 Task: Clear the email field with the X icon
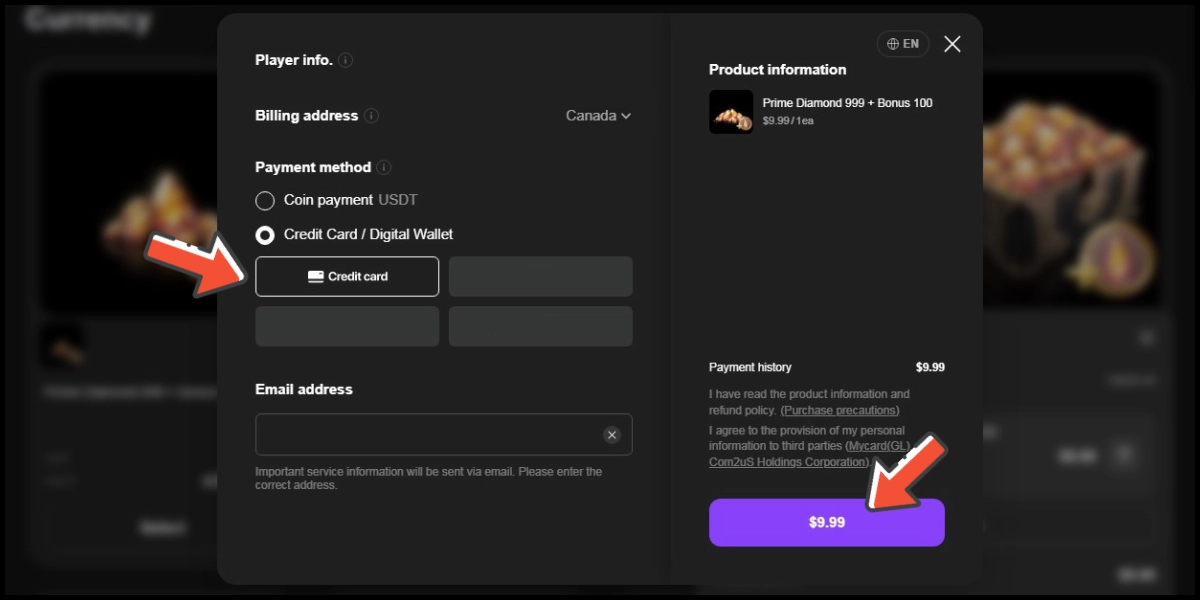pos(612,435)
